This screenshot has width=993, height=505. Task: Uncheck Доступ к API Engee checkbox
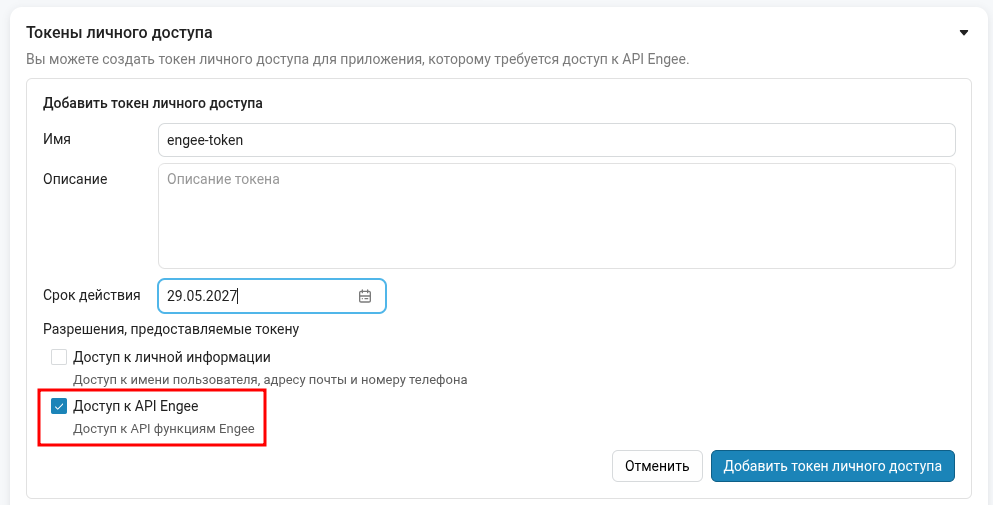click(59, 406)
